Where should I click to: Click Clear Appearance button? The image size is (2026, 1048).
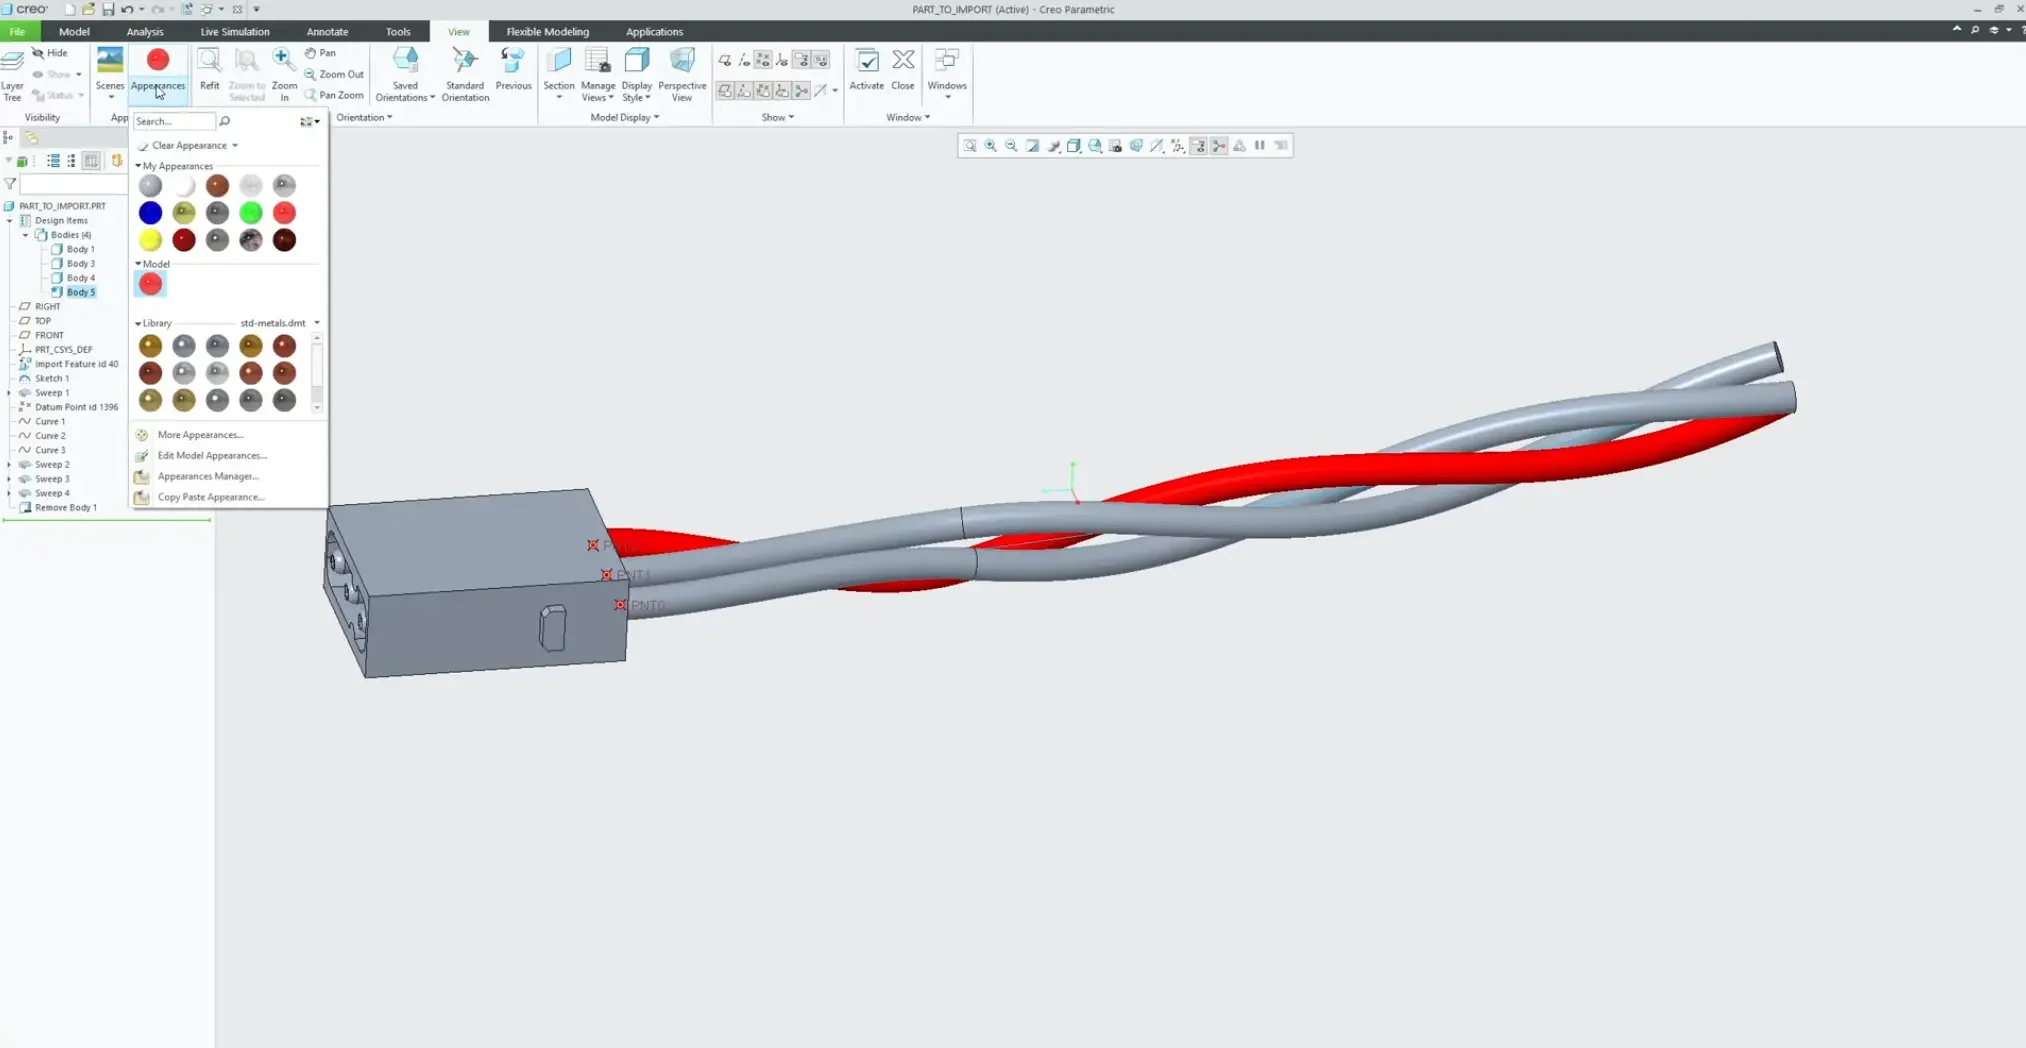[182, 146]
